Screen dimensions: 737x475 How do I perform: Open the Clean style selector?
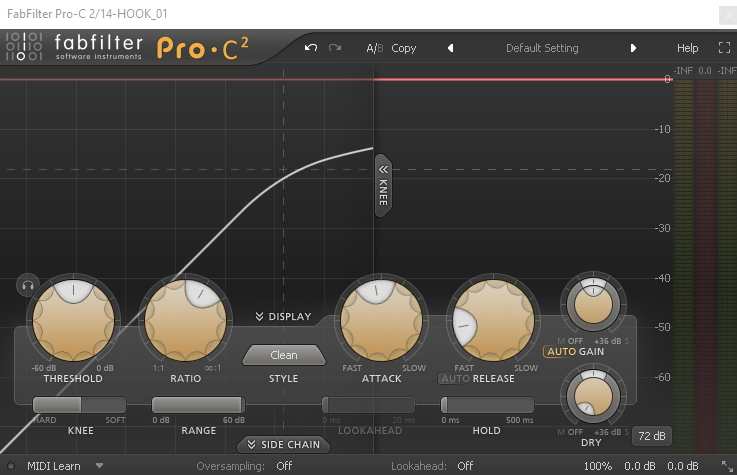click(284, 355)
